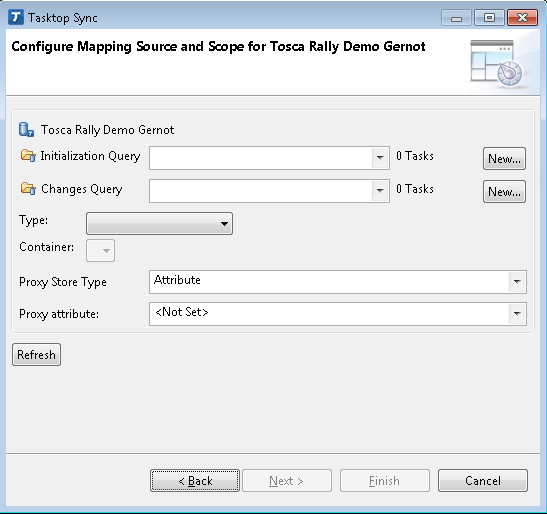Open the Changes Query dropdown arrow
This screenshot has width=547, height=514.
click(x=380, y=191)
